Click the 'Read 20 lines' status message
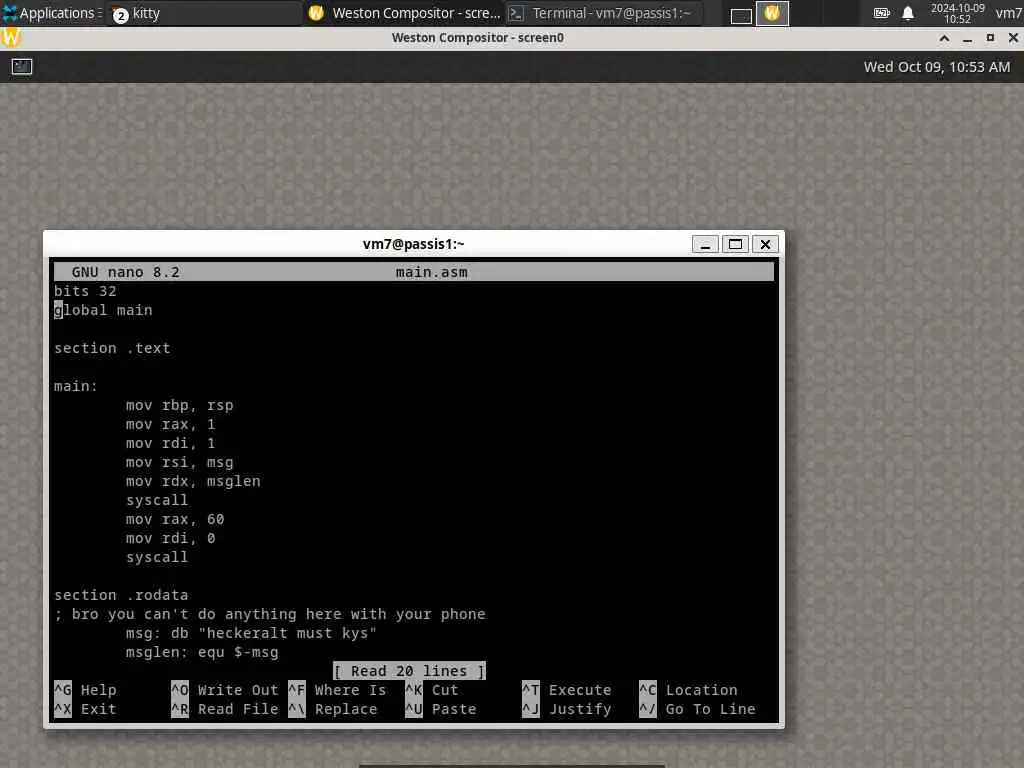Viewport: 1024px width, 768px height. click(409, 671)
